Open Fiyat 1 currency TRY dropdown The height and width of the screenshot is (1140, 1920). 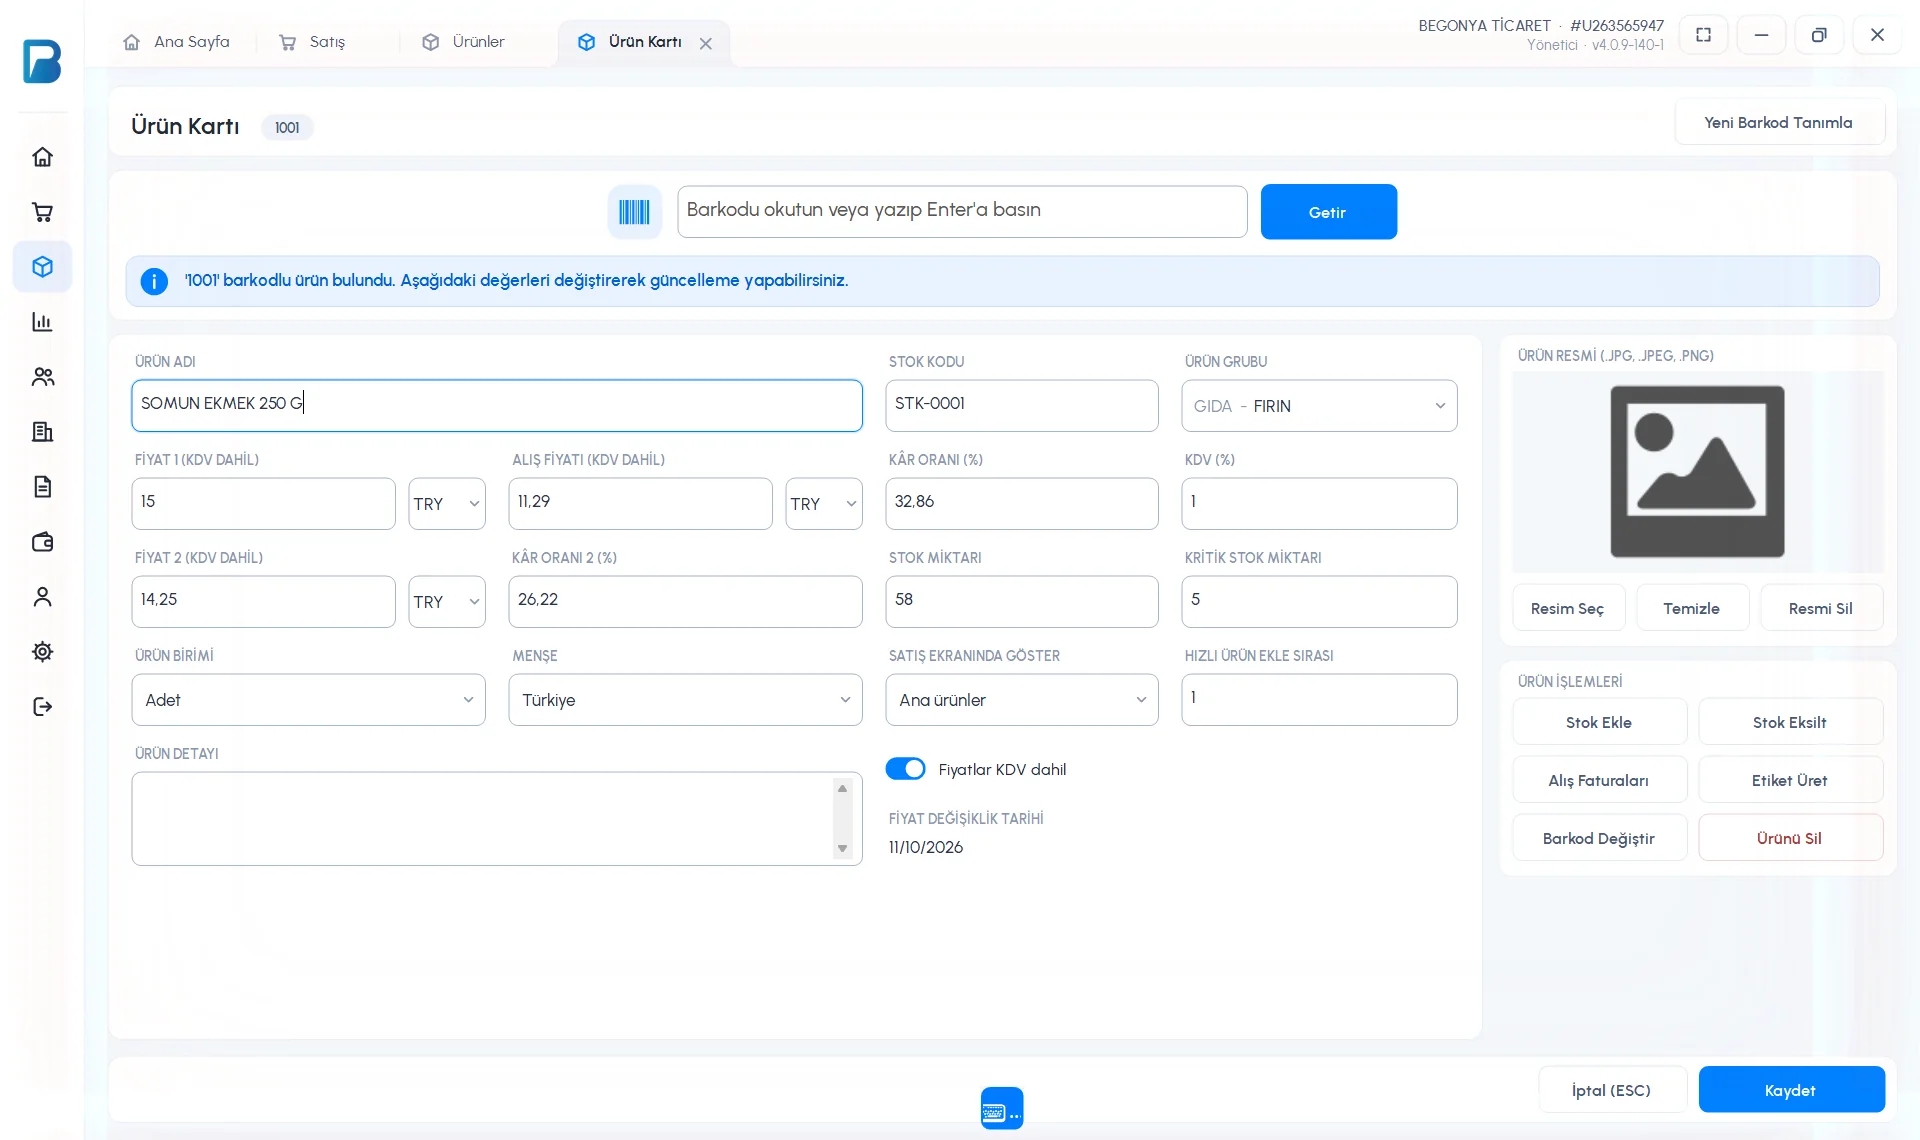pos(446,504)
